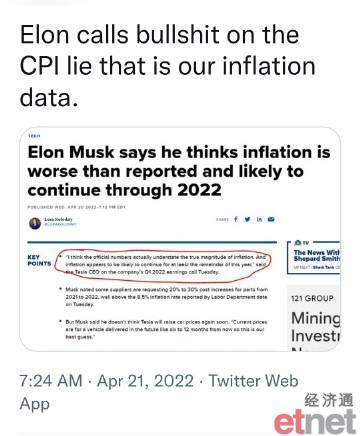Screen dimensions: 360x436
Task: Click the KEY POINTS heading
Action: pos(39,260)
